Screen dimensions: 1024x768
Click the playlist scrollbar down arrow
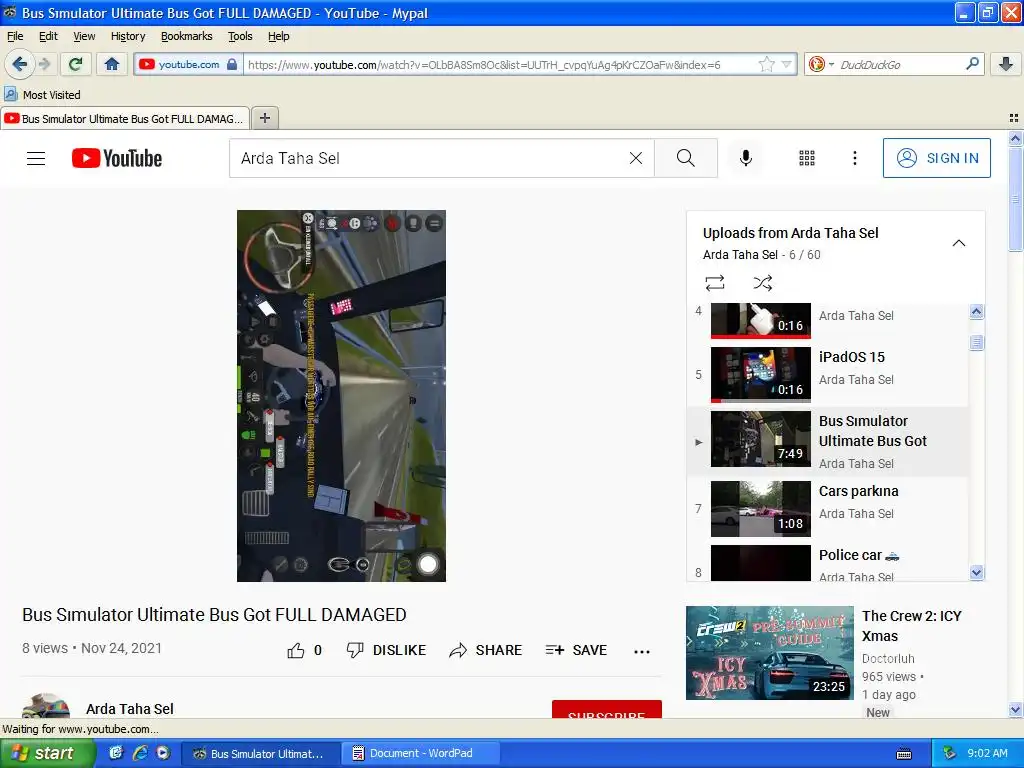point(976,573)
